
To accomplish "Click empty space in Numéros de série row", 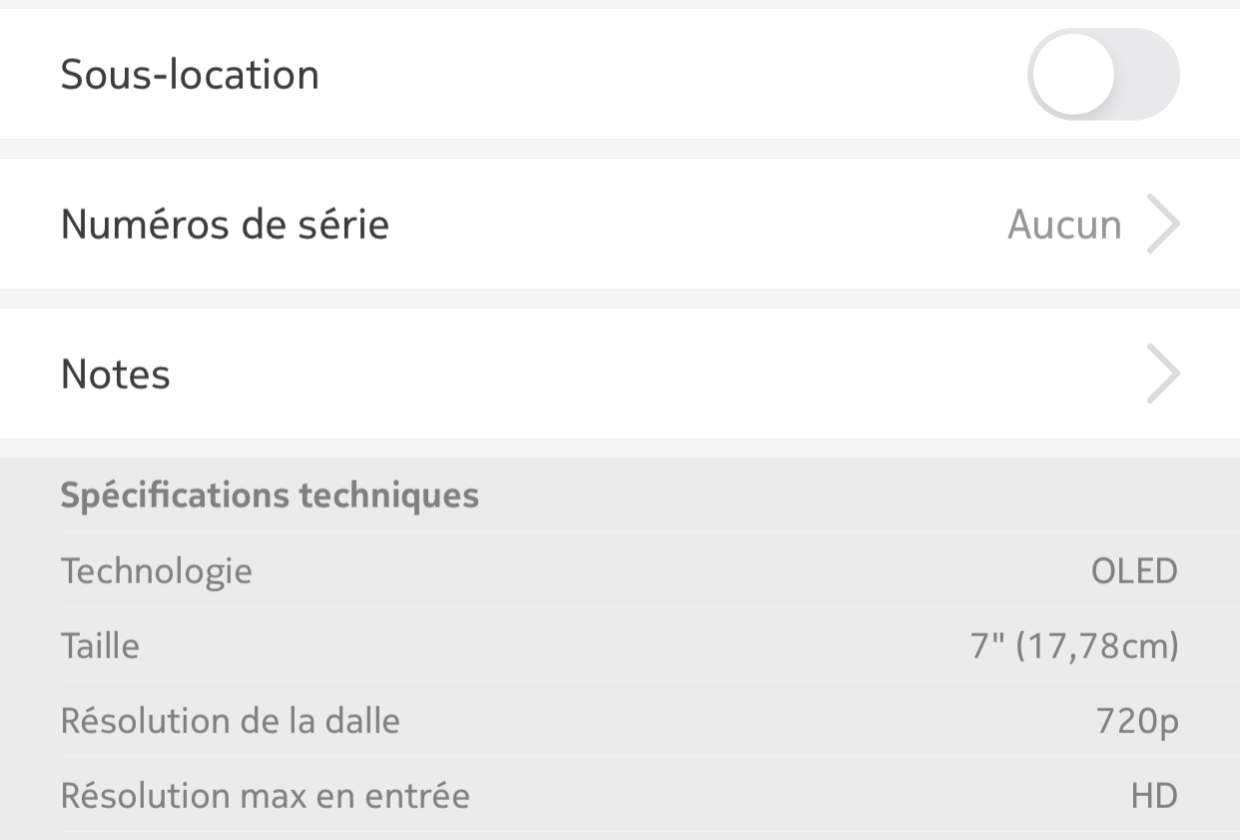I will point(698,224).
